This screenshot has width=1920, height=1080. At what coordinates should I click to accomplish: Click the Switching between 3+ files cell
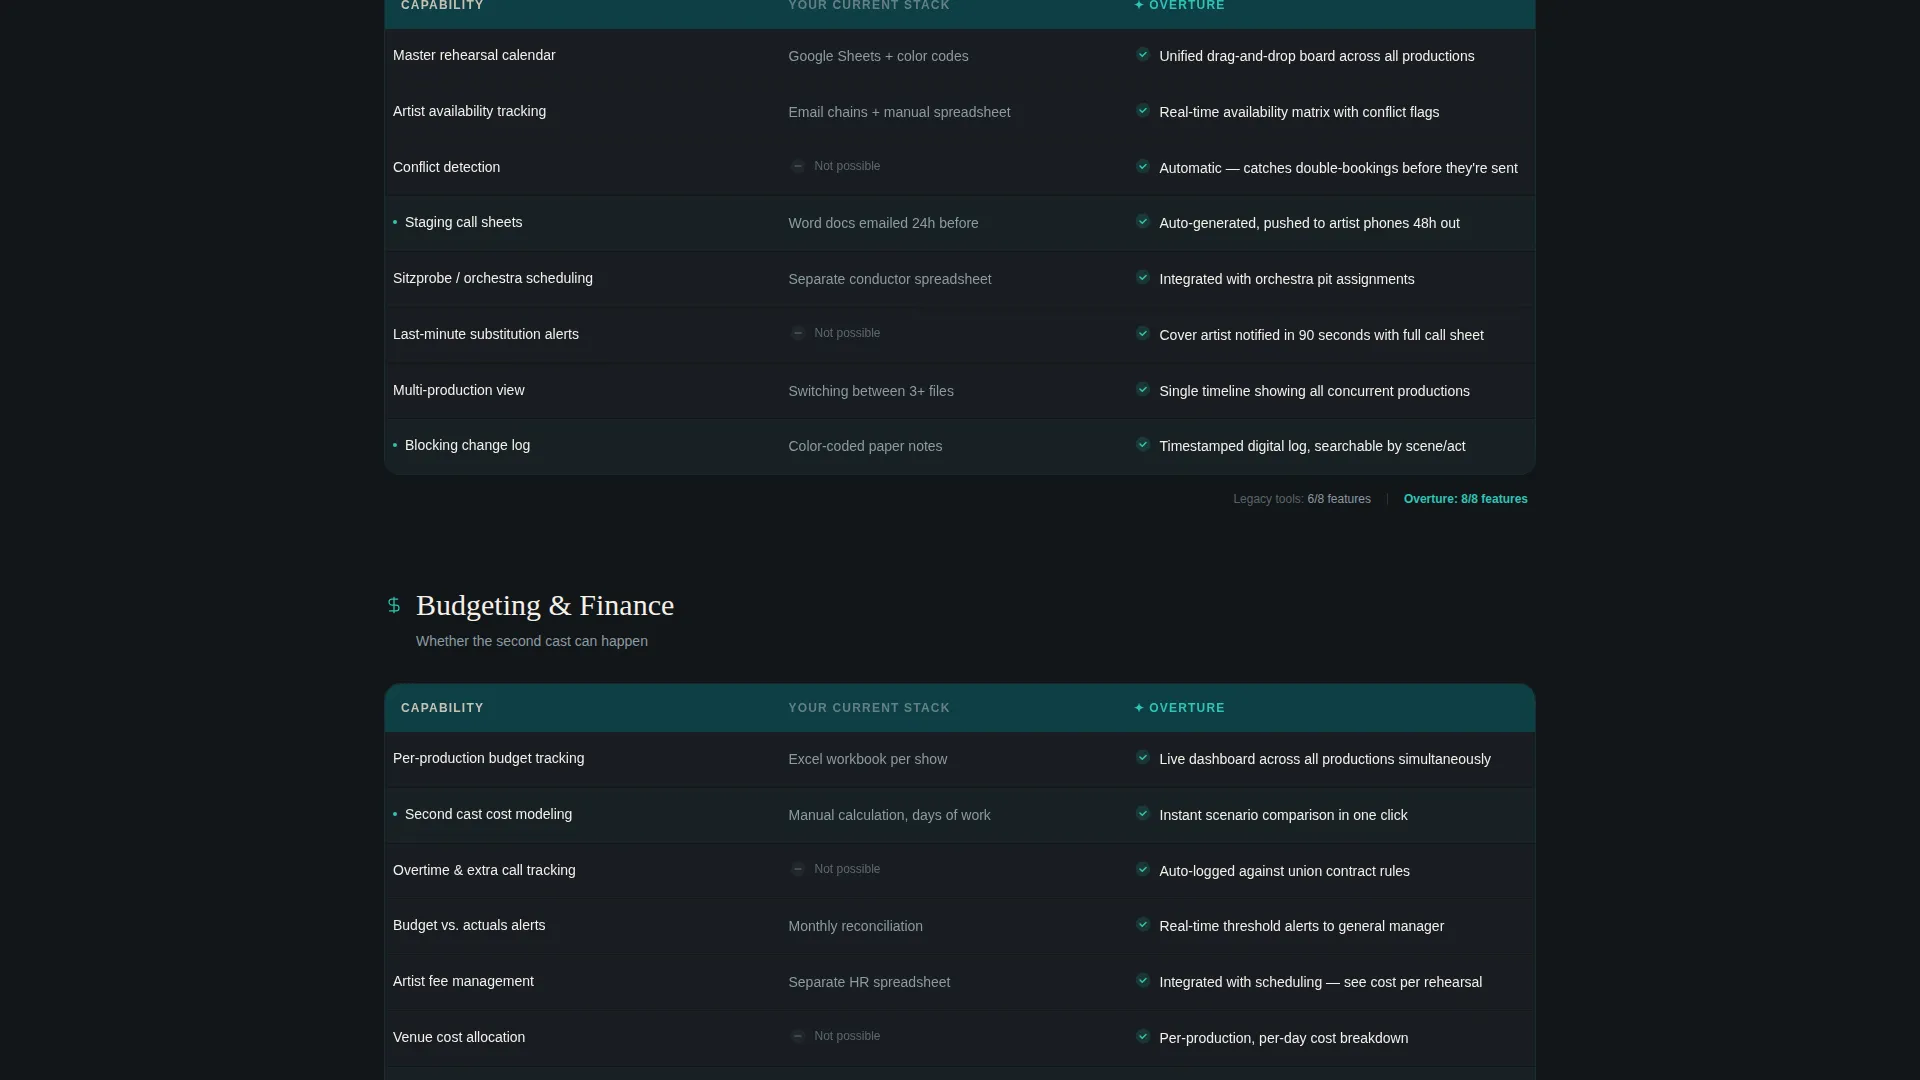[x=870, y=391]
